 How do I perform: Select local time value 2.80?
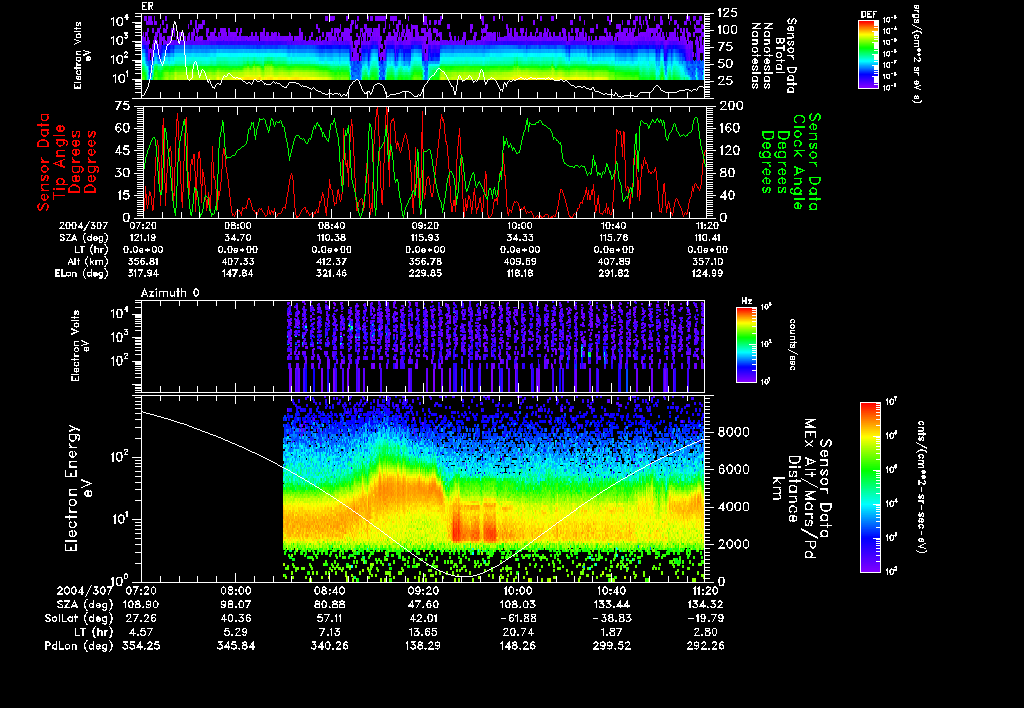click(x=705, y=632)
